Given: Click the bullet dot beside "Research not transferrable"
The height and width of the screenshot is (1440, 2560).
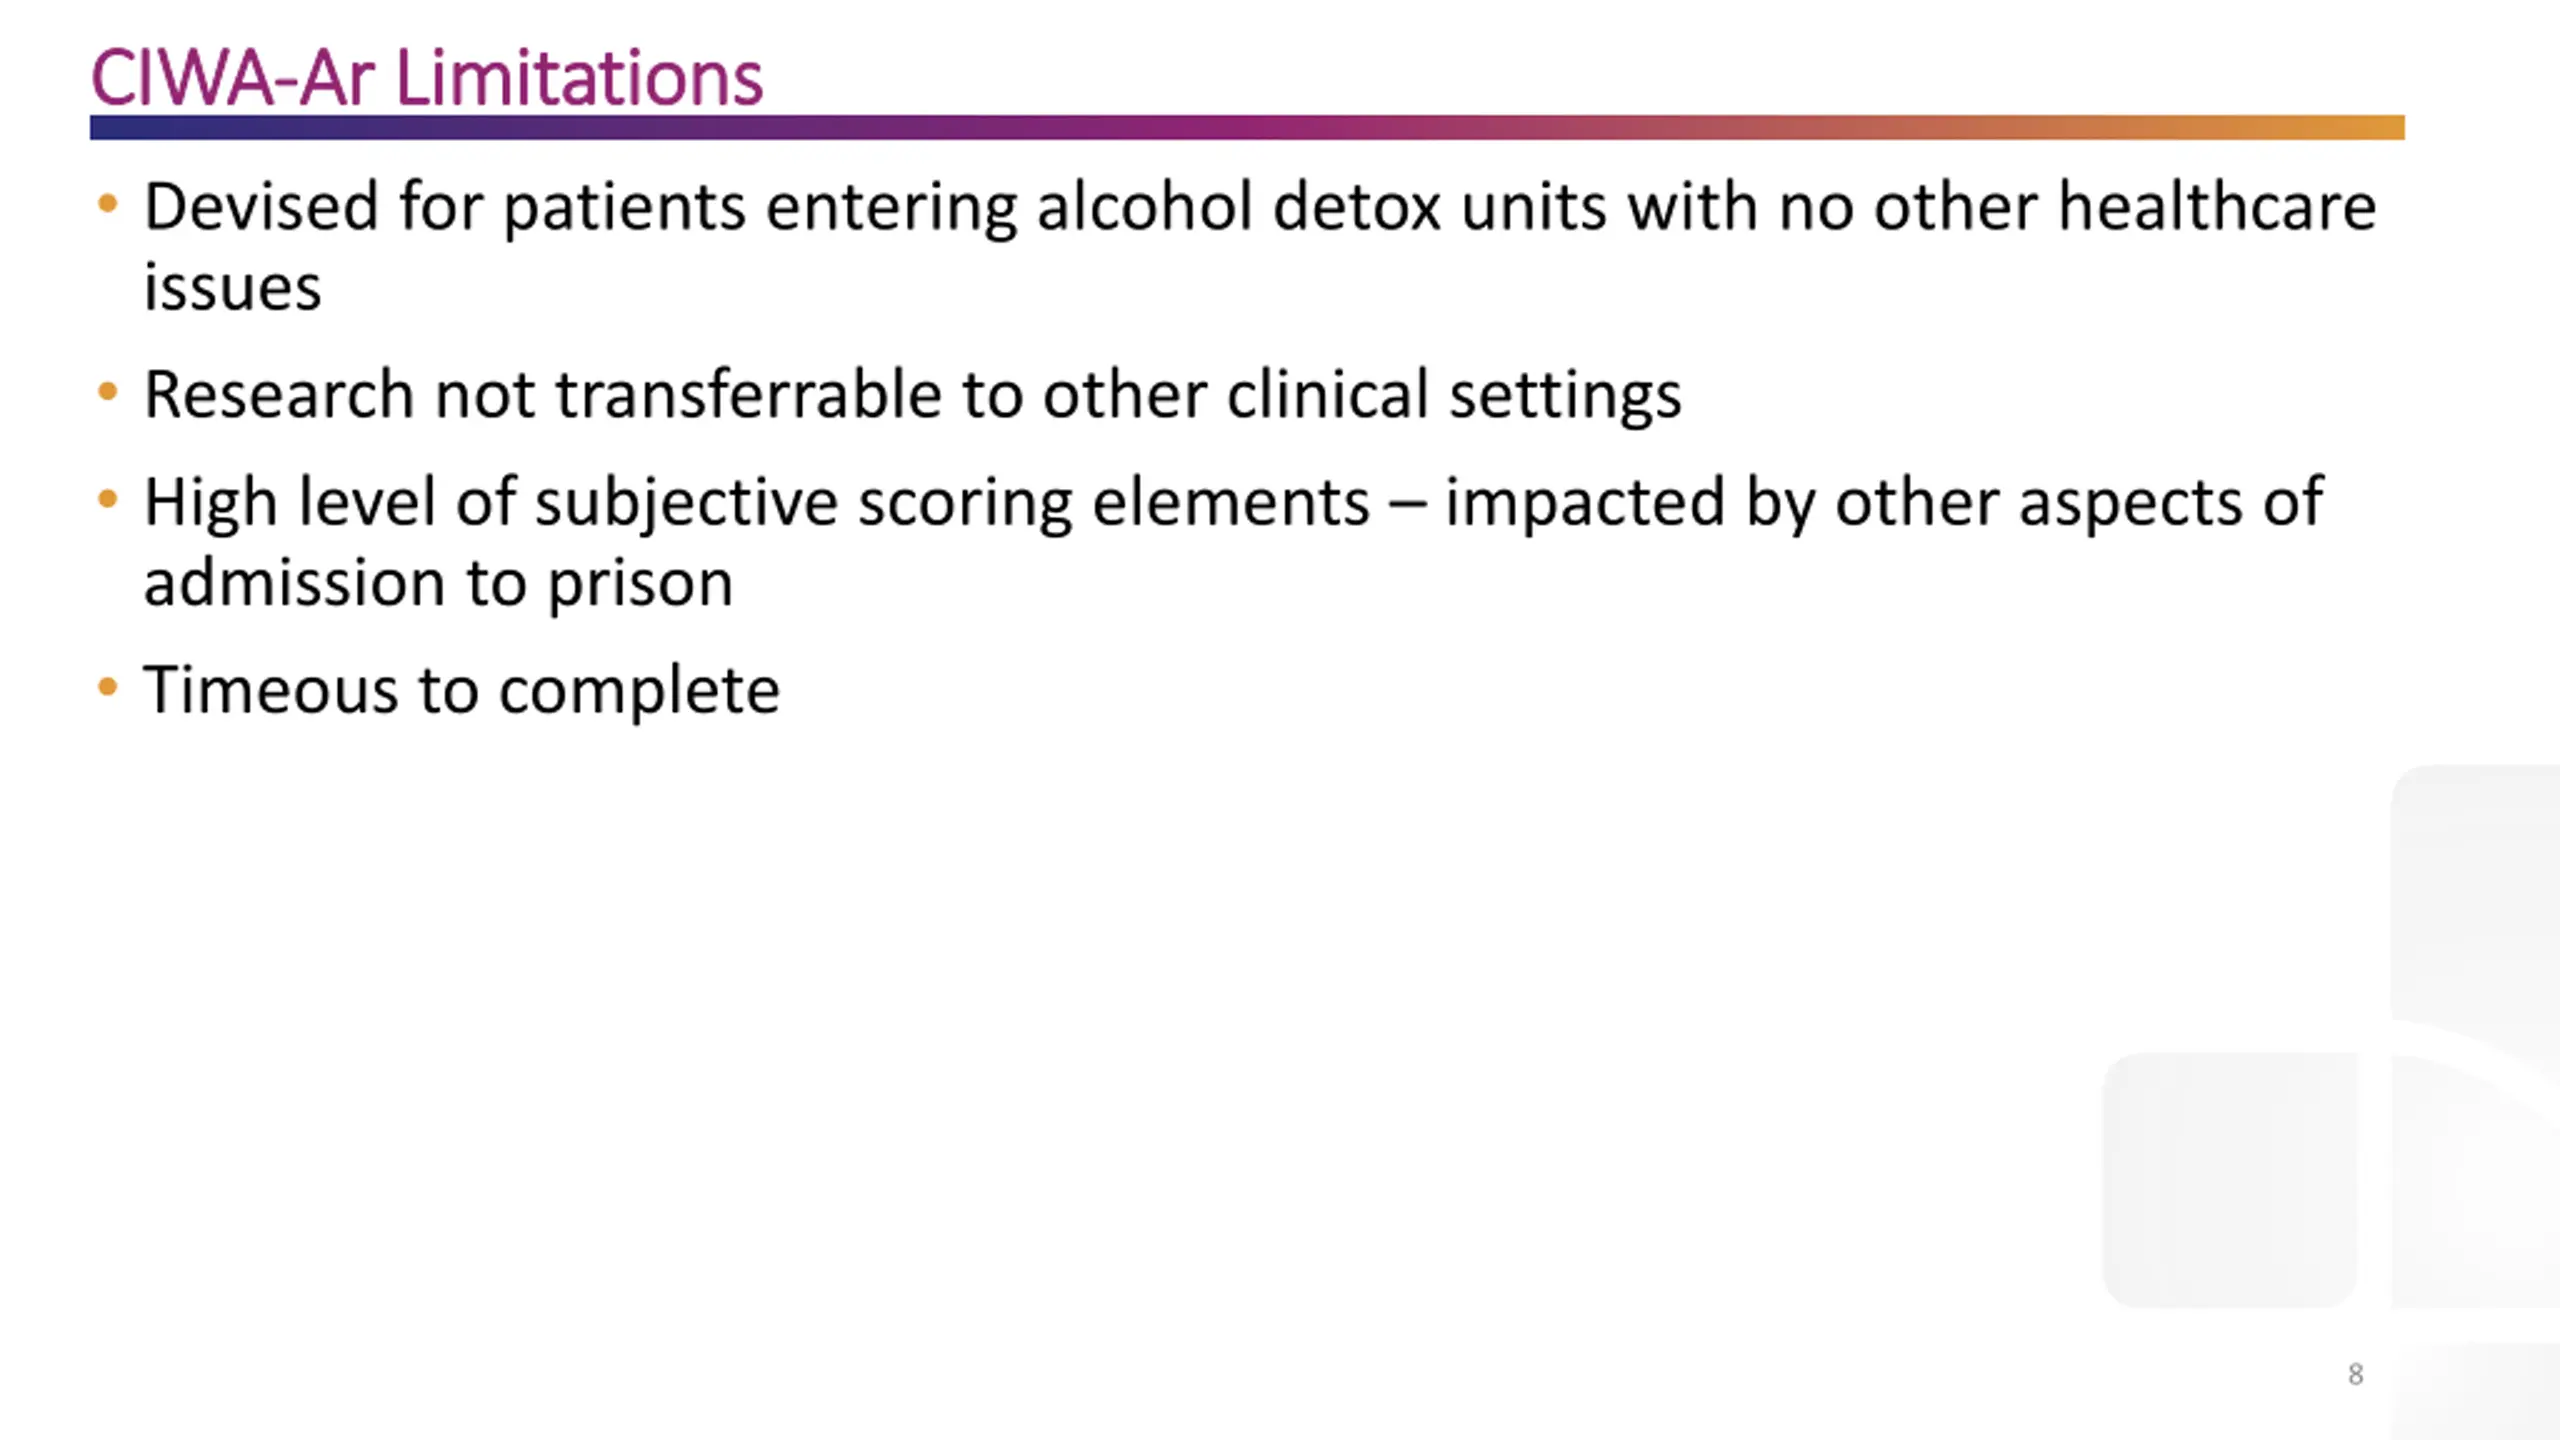Looking at the screenshot, I should 108,392.
